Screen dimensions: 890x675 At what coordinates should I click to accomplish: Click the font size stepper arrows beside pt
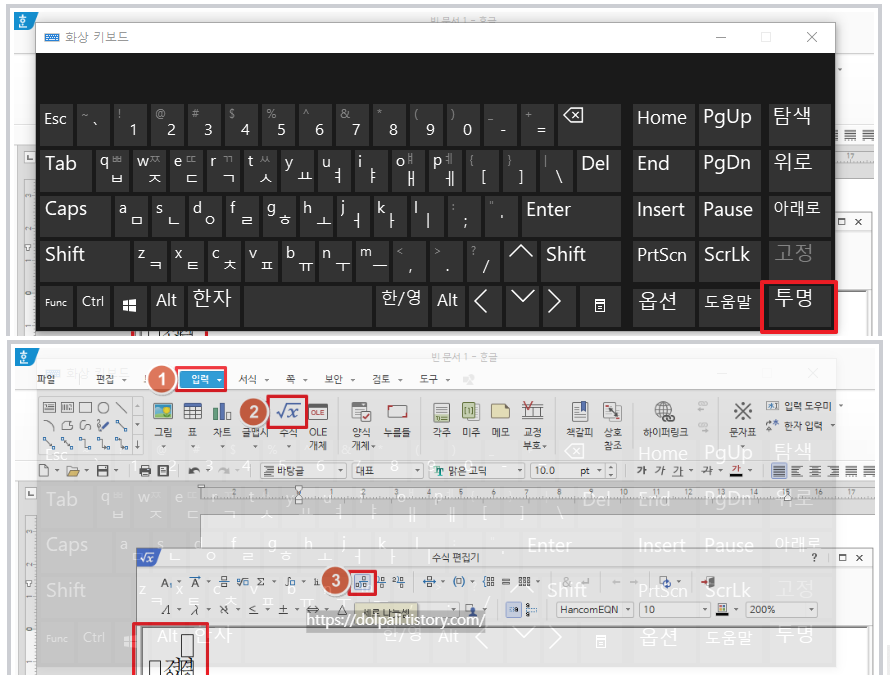pos(611,471)
